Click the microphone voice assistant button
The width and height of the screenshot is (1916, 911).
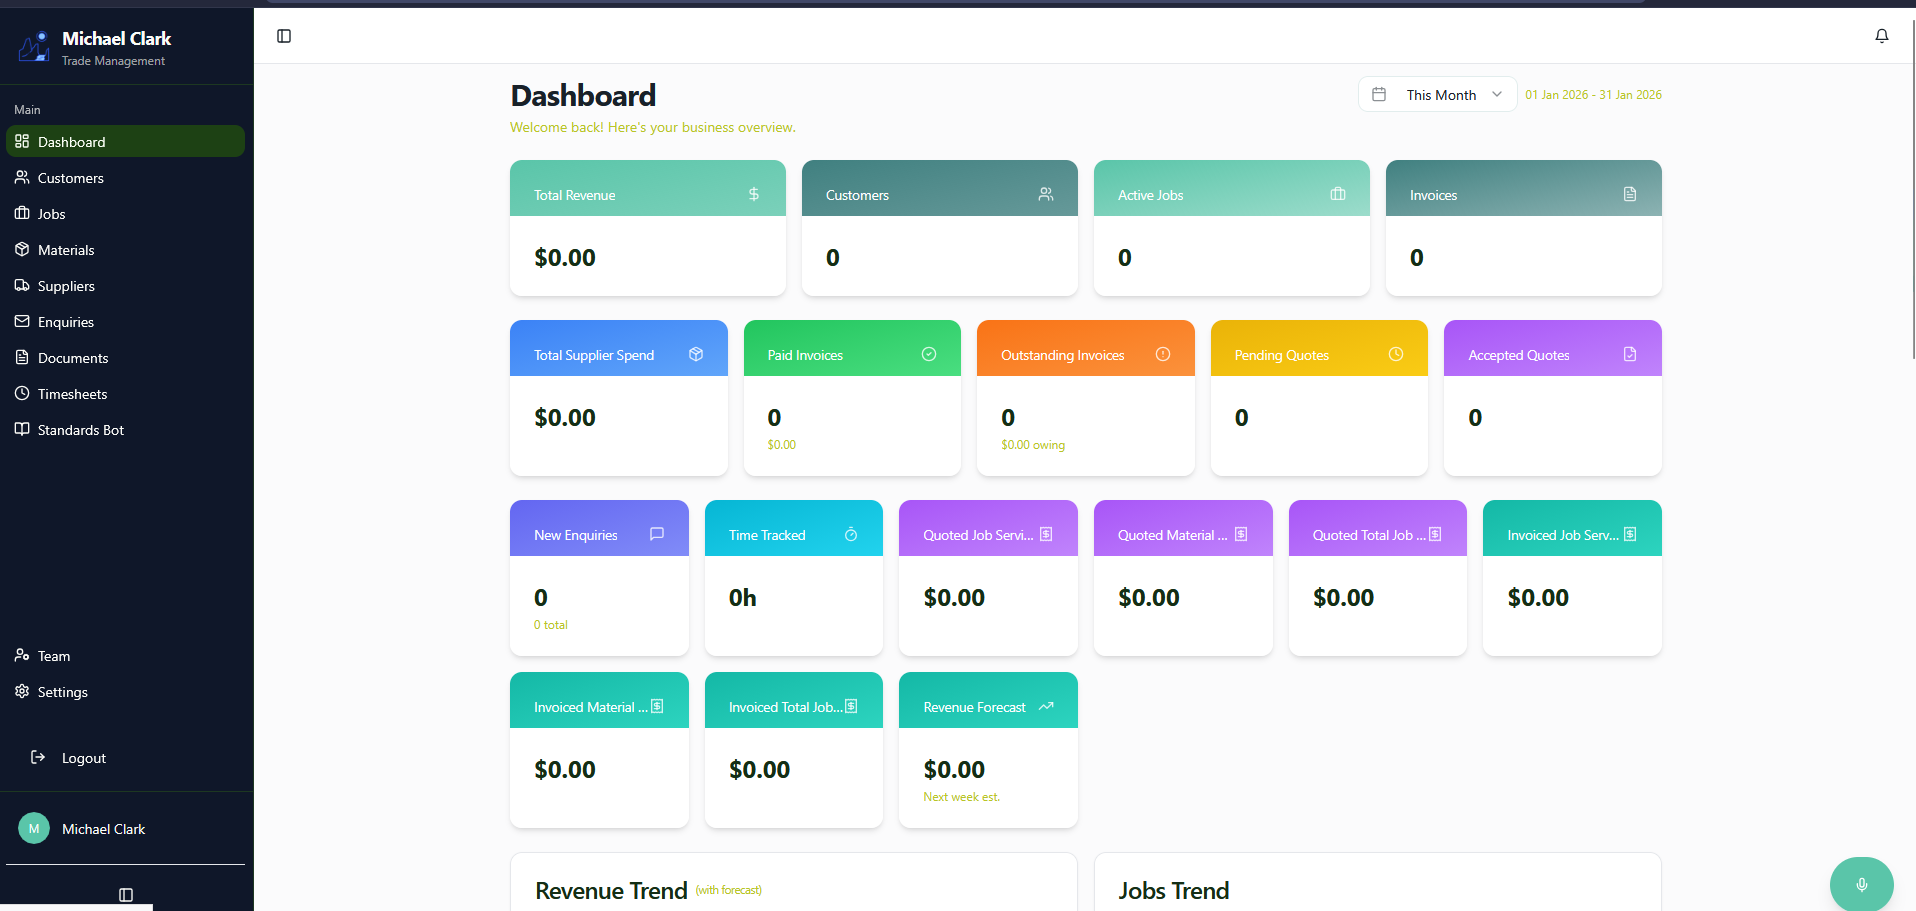pos(1861,884)
